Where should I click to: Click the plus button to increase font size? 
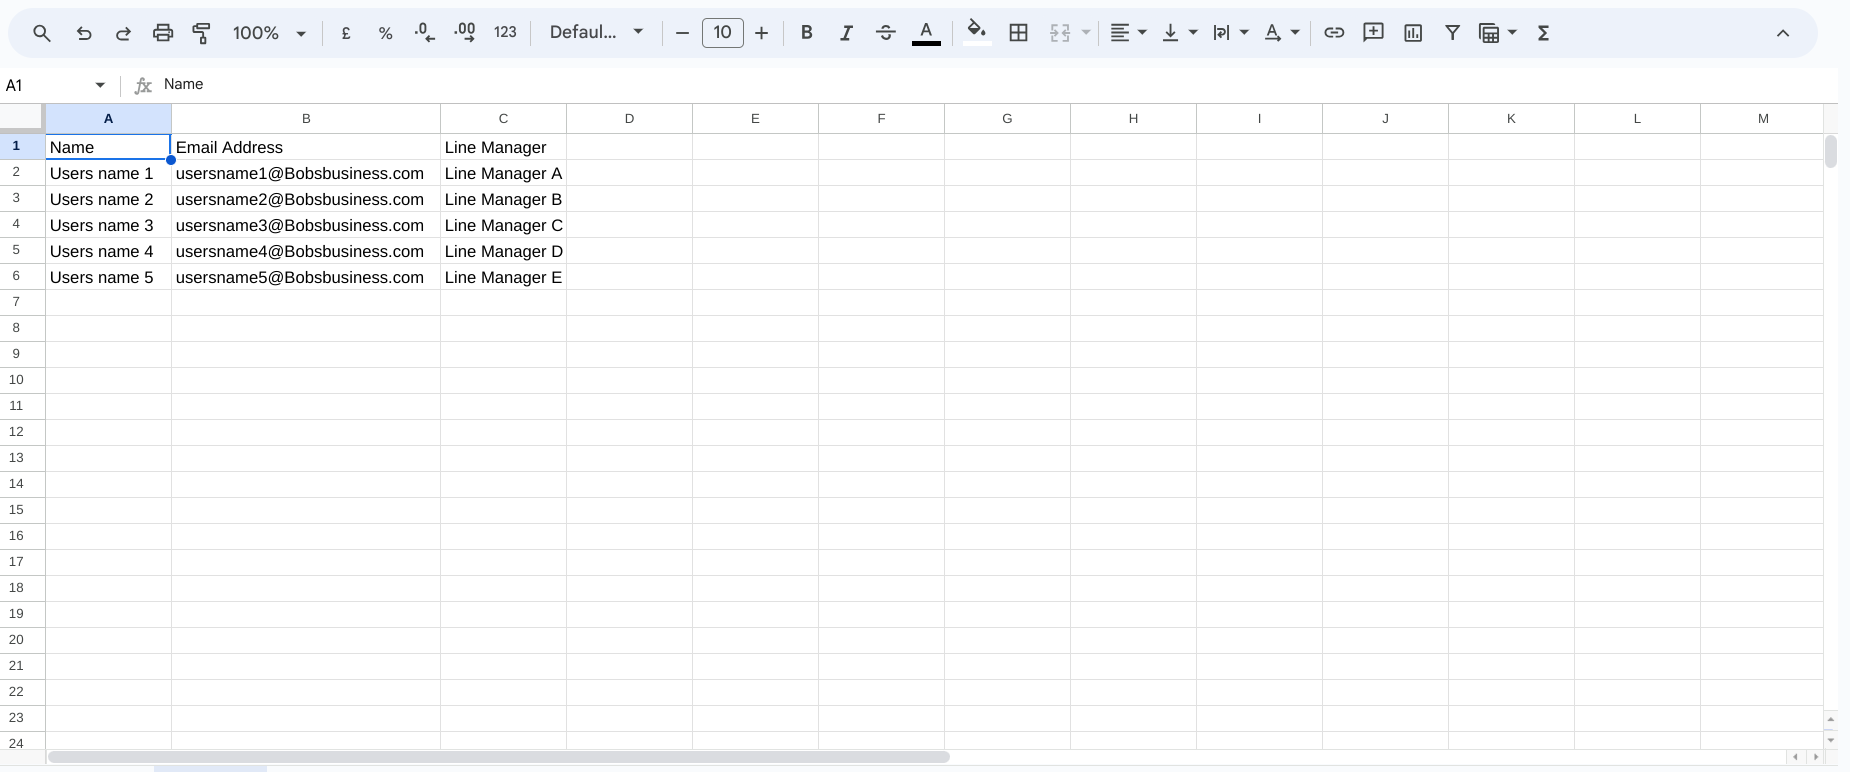(x=762, y=33)
